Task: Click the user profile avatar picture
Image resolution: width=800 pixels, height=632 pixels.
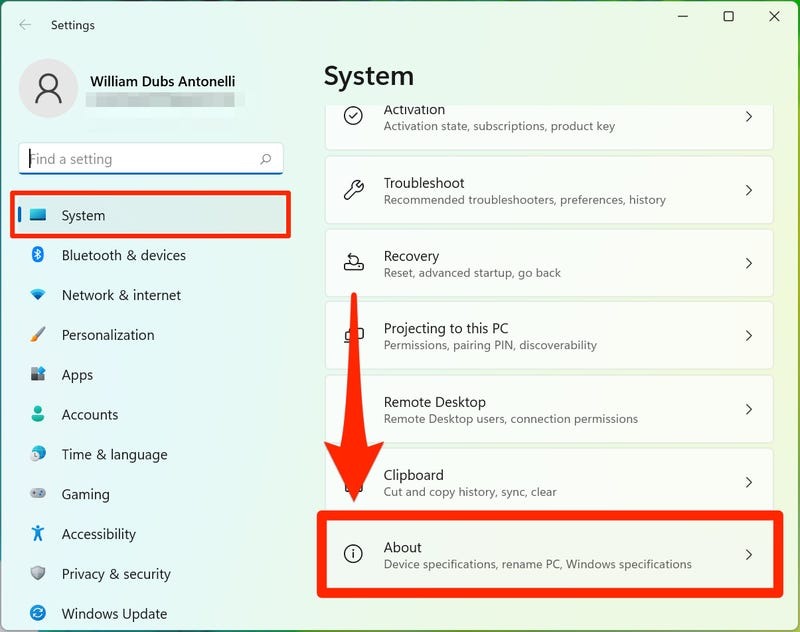Action: click(48, 88)
